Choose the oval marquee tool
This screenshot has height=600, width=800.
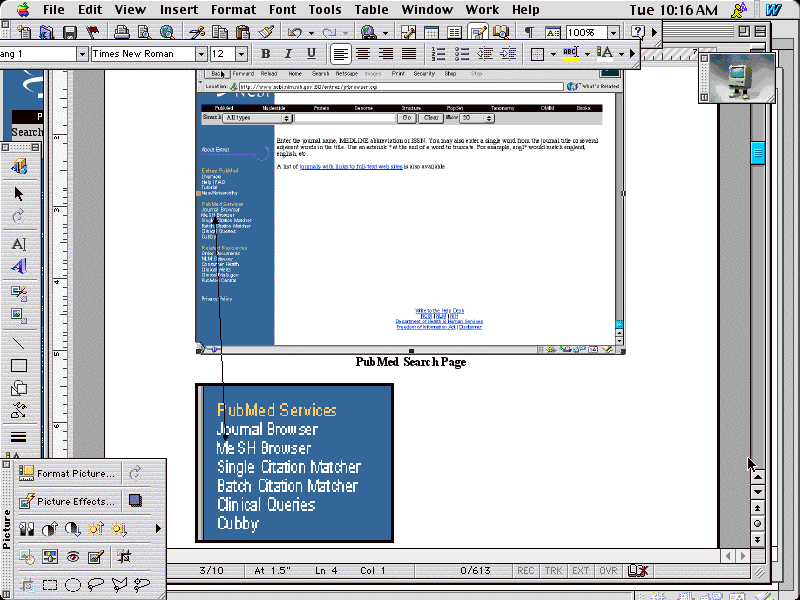(73, 585)
